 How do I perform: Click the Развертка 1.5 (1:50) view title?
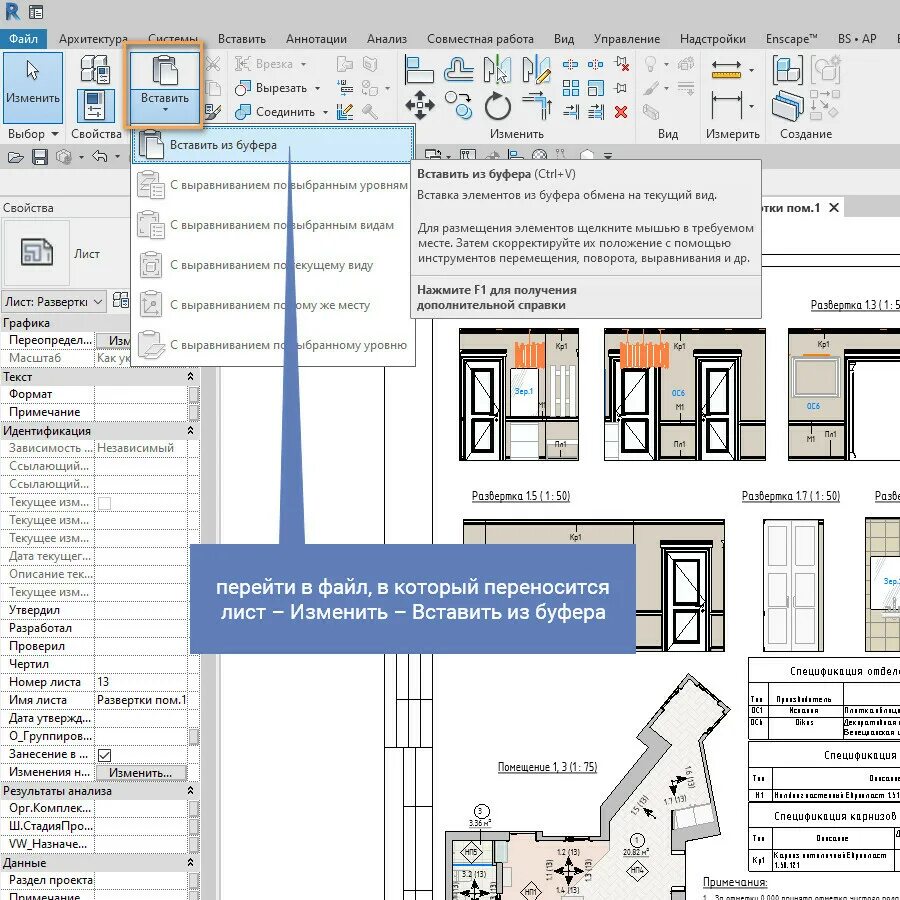coord(521,496)
